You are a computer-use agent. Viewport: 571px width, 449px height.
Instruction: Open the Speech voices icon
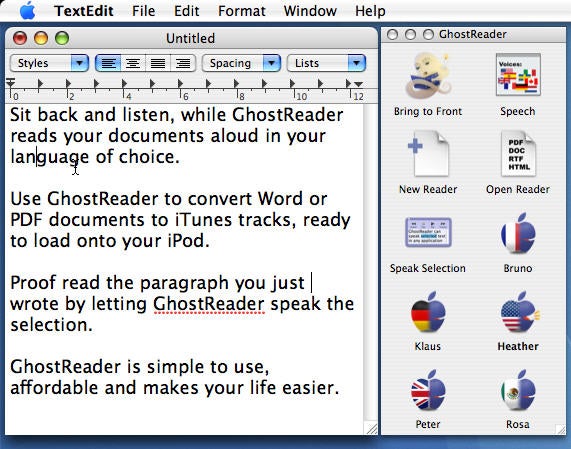tap(518, 75)
